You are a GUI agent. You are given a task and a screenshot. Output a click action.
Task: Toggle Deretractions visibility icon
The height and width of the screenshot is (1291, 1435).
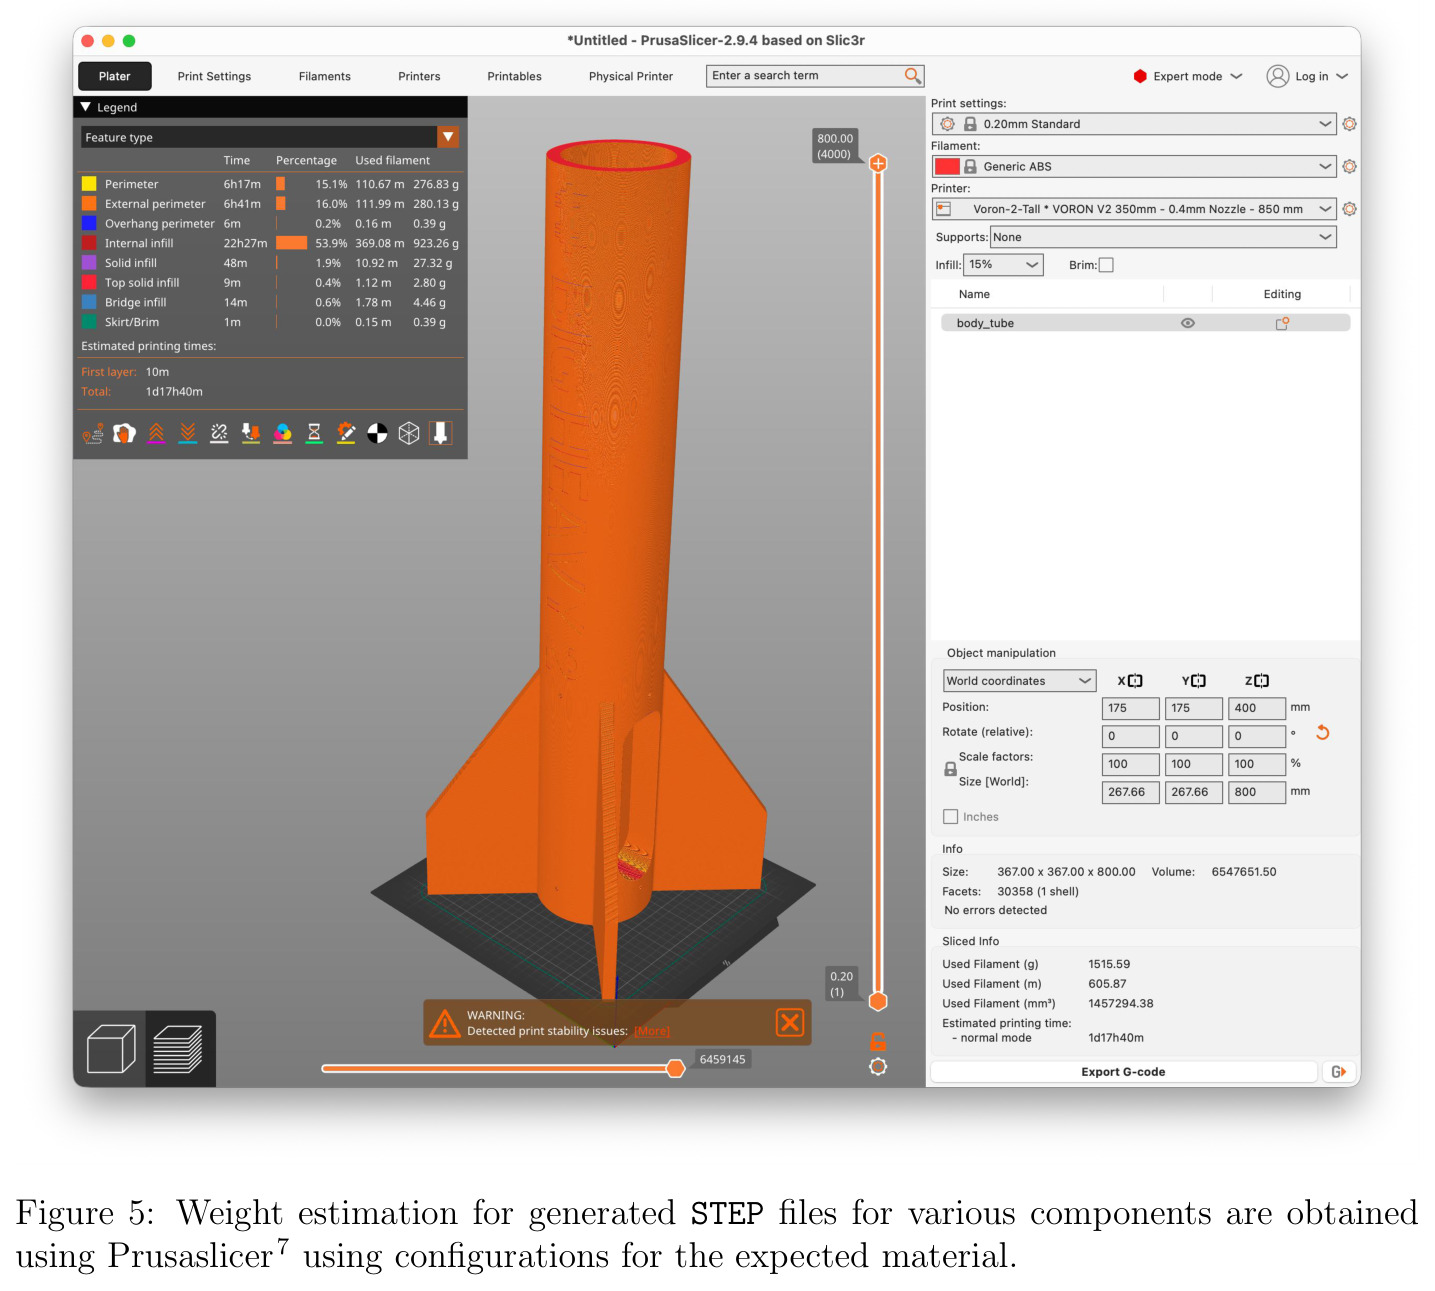pos(188,433)
